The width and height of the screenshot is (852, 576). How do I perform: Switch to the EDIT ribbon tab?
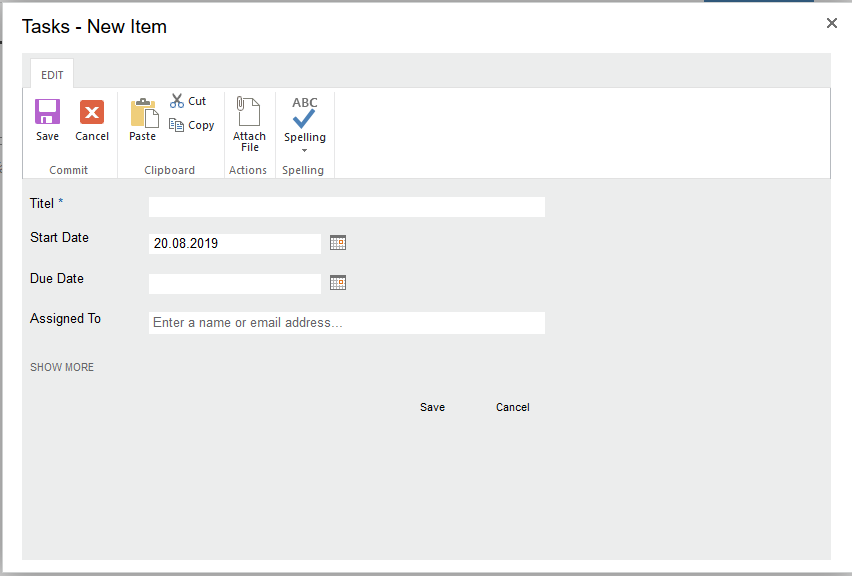coord(51,74)
